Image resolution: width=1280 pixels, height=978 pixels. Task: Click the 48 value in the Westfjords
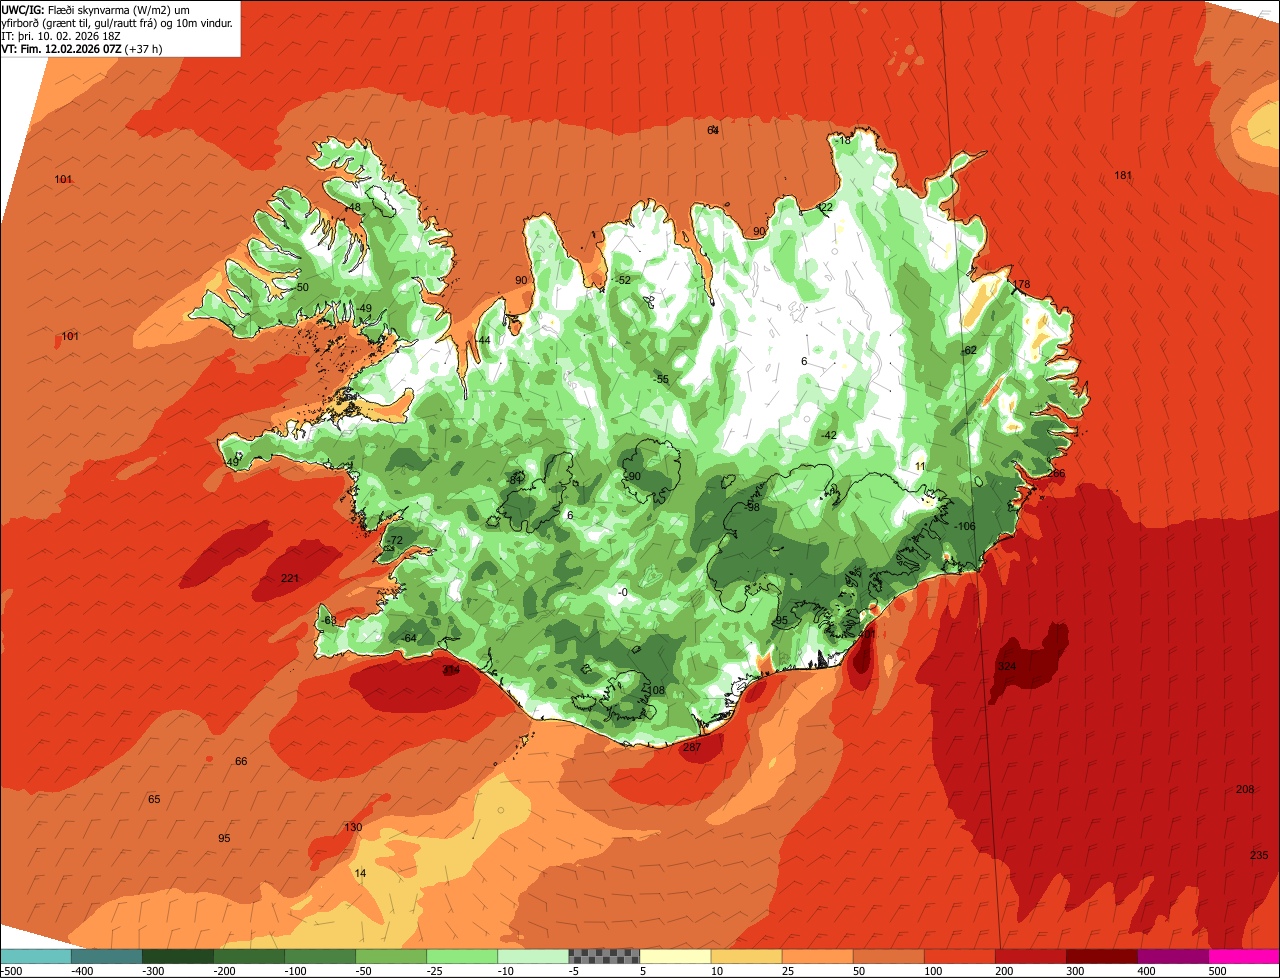coord(354,207)
